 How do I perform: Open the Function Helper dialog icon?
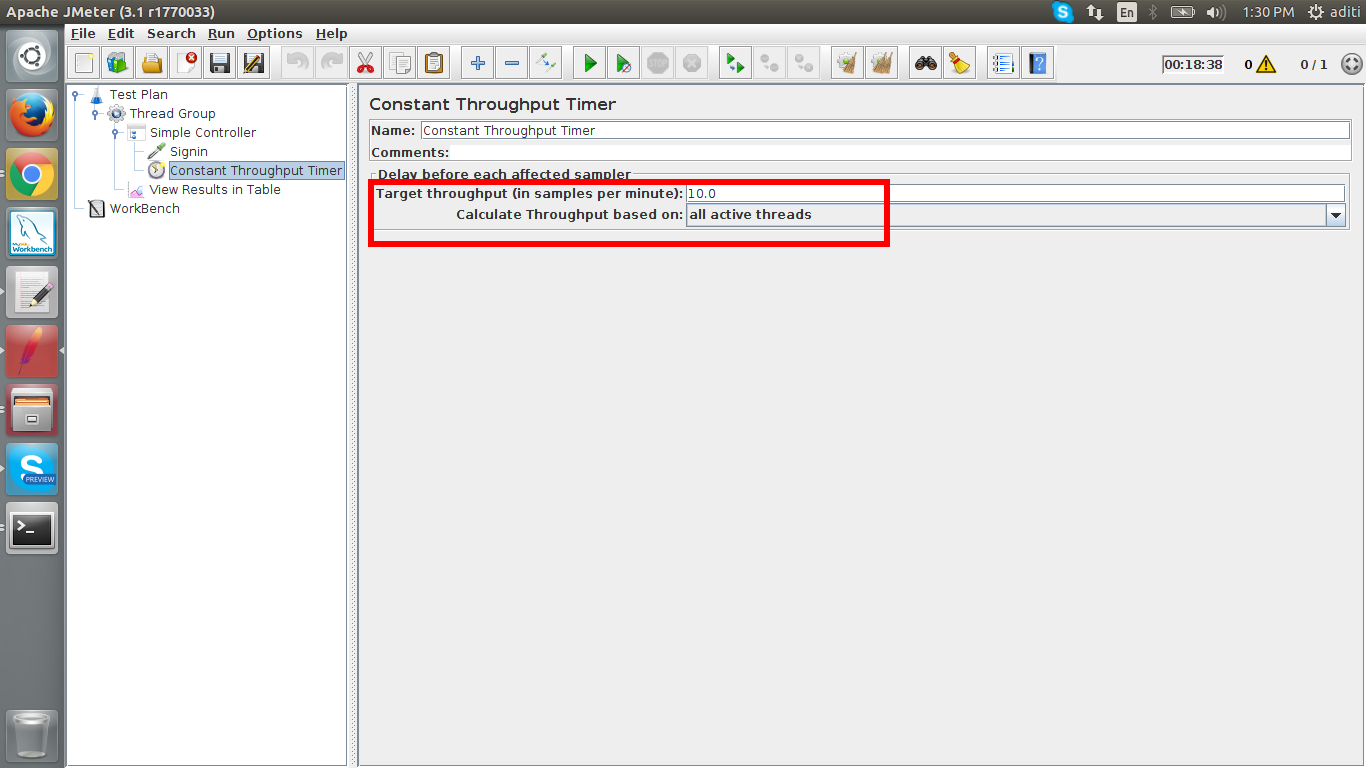pyautogui.click(x=1004, y=64)
